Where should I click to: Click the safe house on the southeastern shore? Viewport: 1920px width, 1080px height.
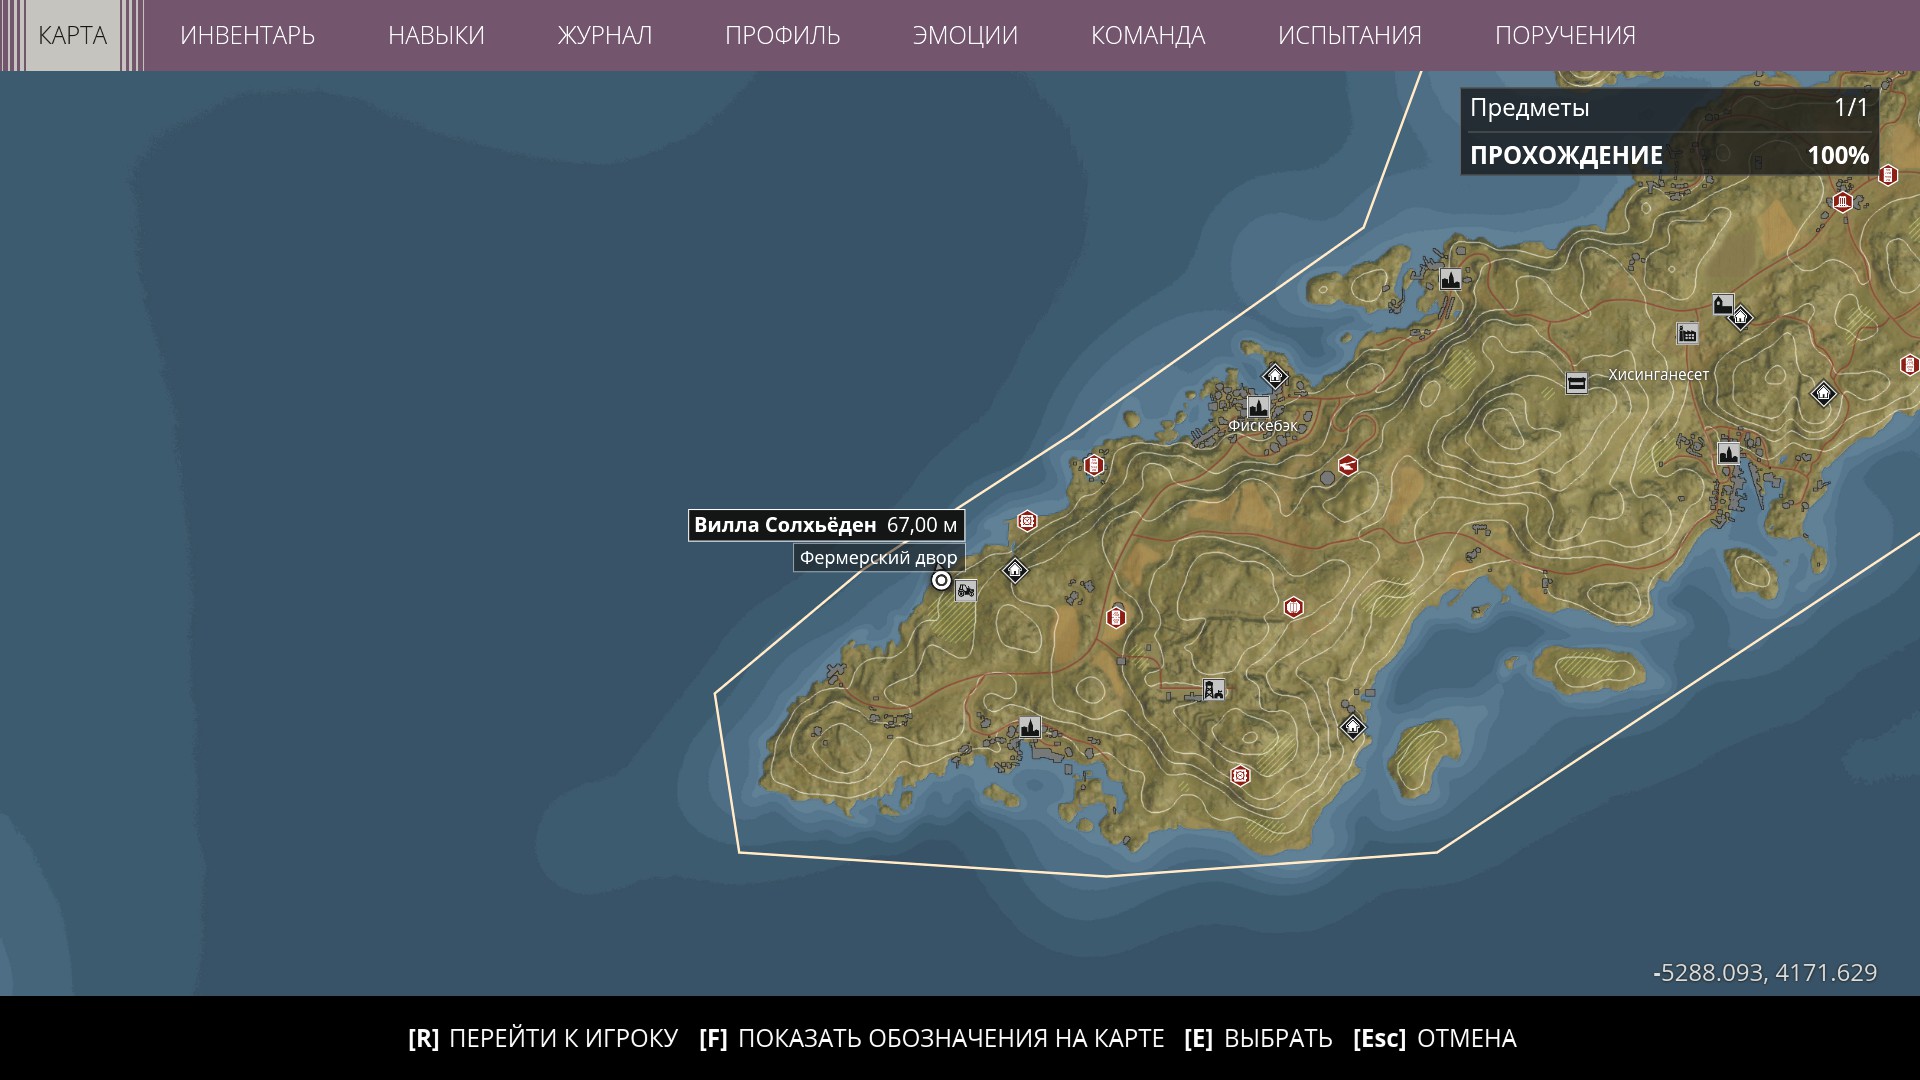(x=1352, y=727)
